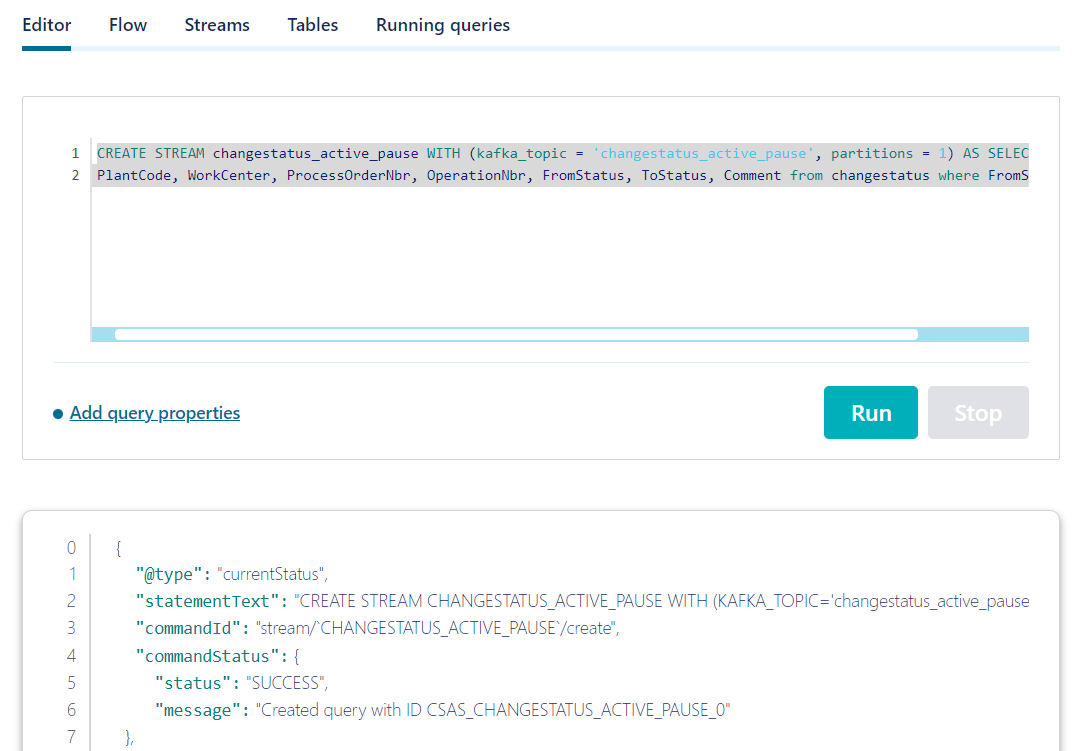Click the 'changestatus_active_pause' string in the editor
This screenshot has width=1079, height=751.
click(x=703, y=154)
